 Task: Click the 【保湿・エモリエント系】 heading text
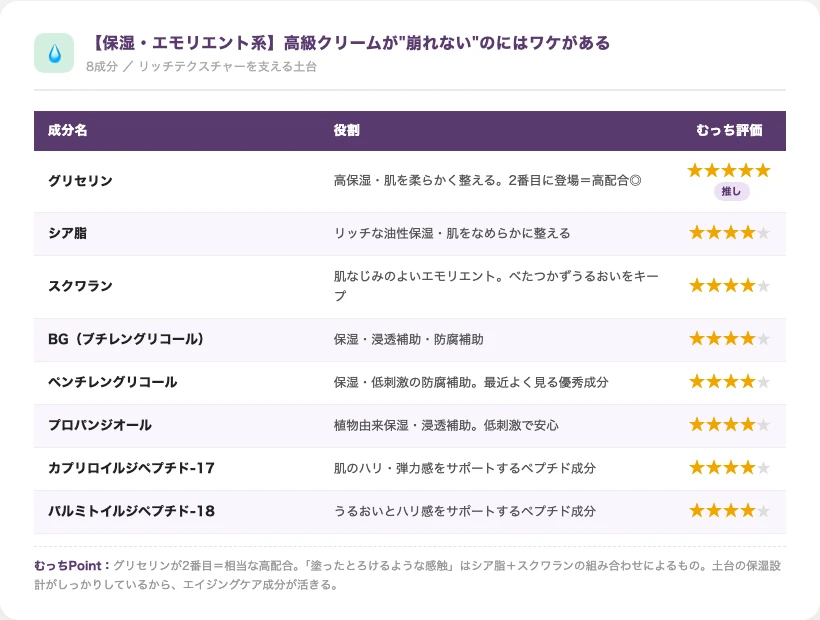point(350,43)
